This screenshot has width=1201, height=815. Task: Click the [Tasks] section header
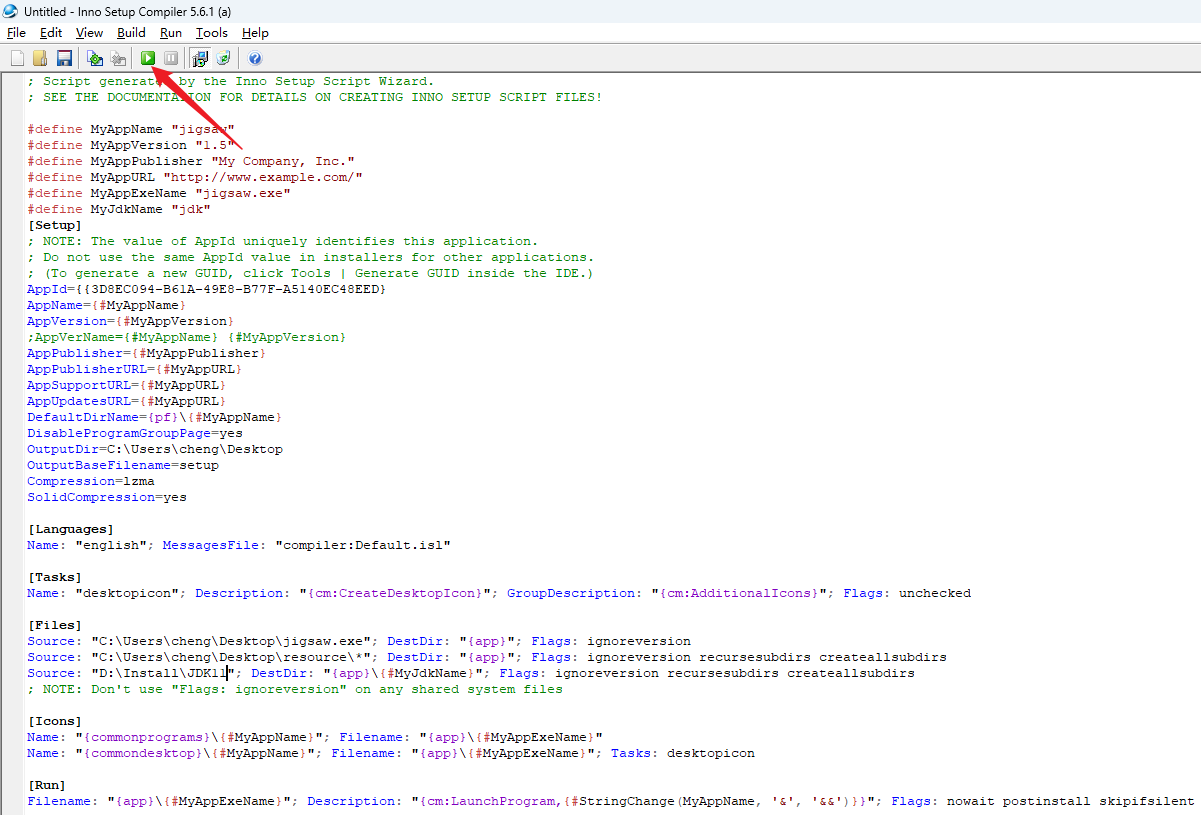[x=55, y=577]
